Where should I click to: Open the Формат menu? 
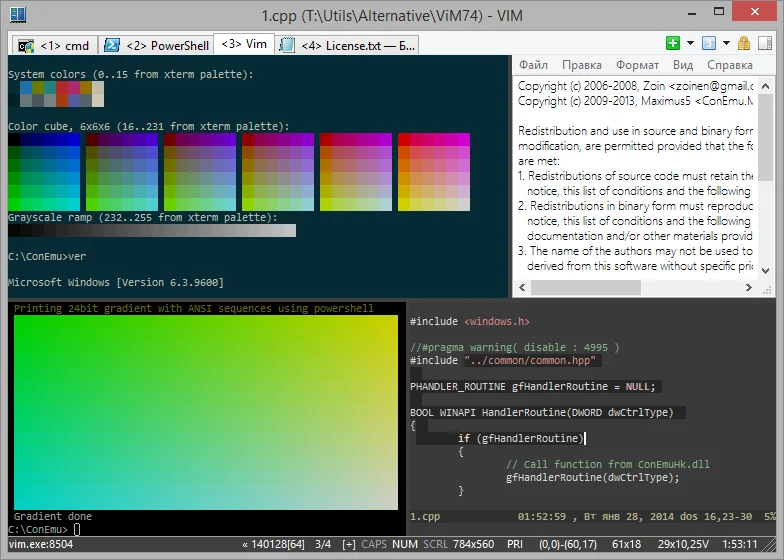pos(637,65)
